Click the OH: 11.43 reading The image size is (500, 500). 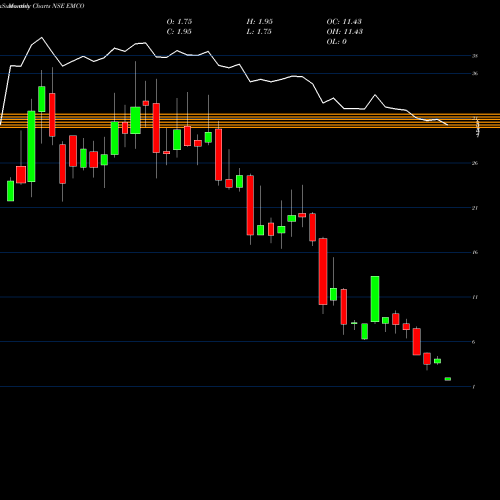click(345, 32)
